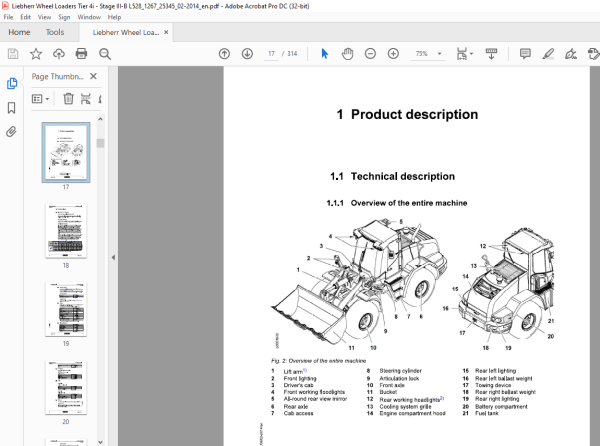
Task: Open the File menu
Action: pos(8,17)
